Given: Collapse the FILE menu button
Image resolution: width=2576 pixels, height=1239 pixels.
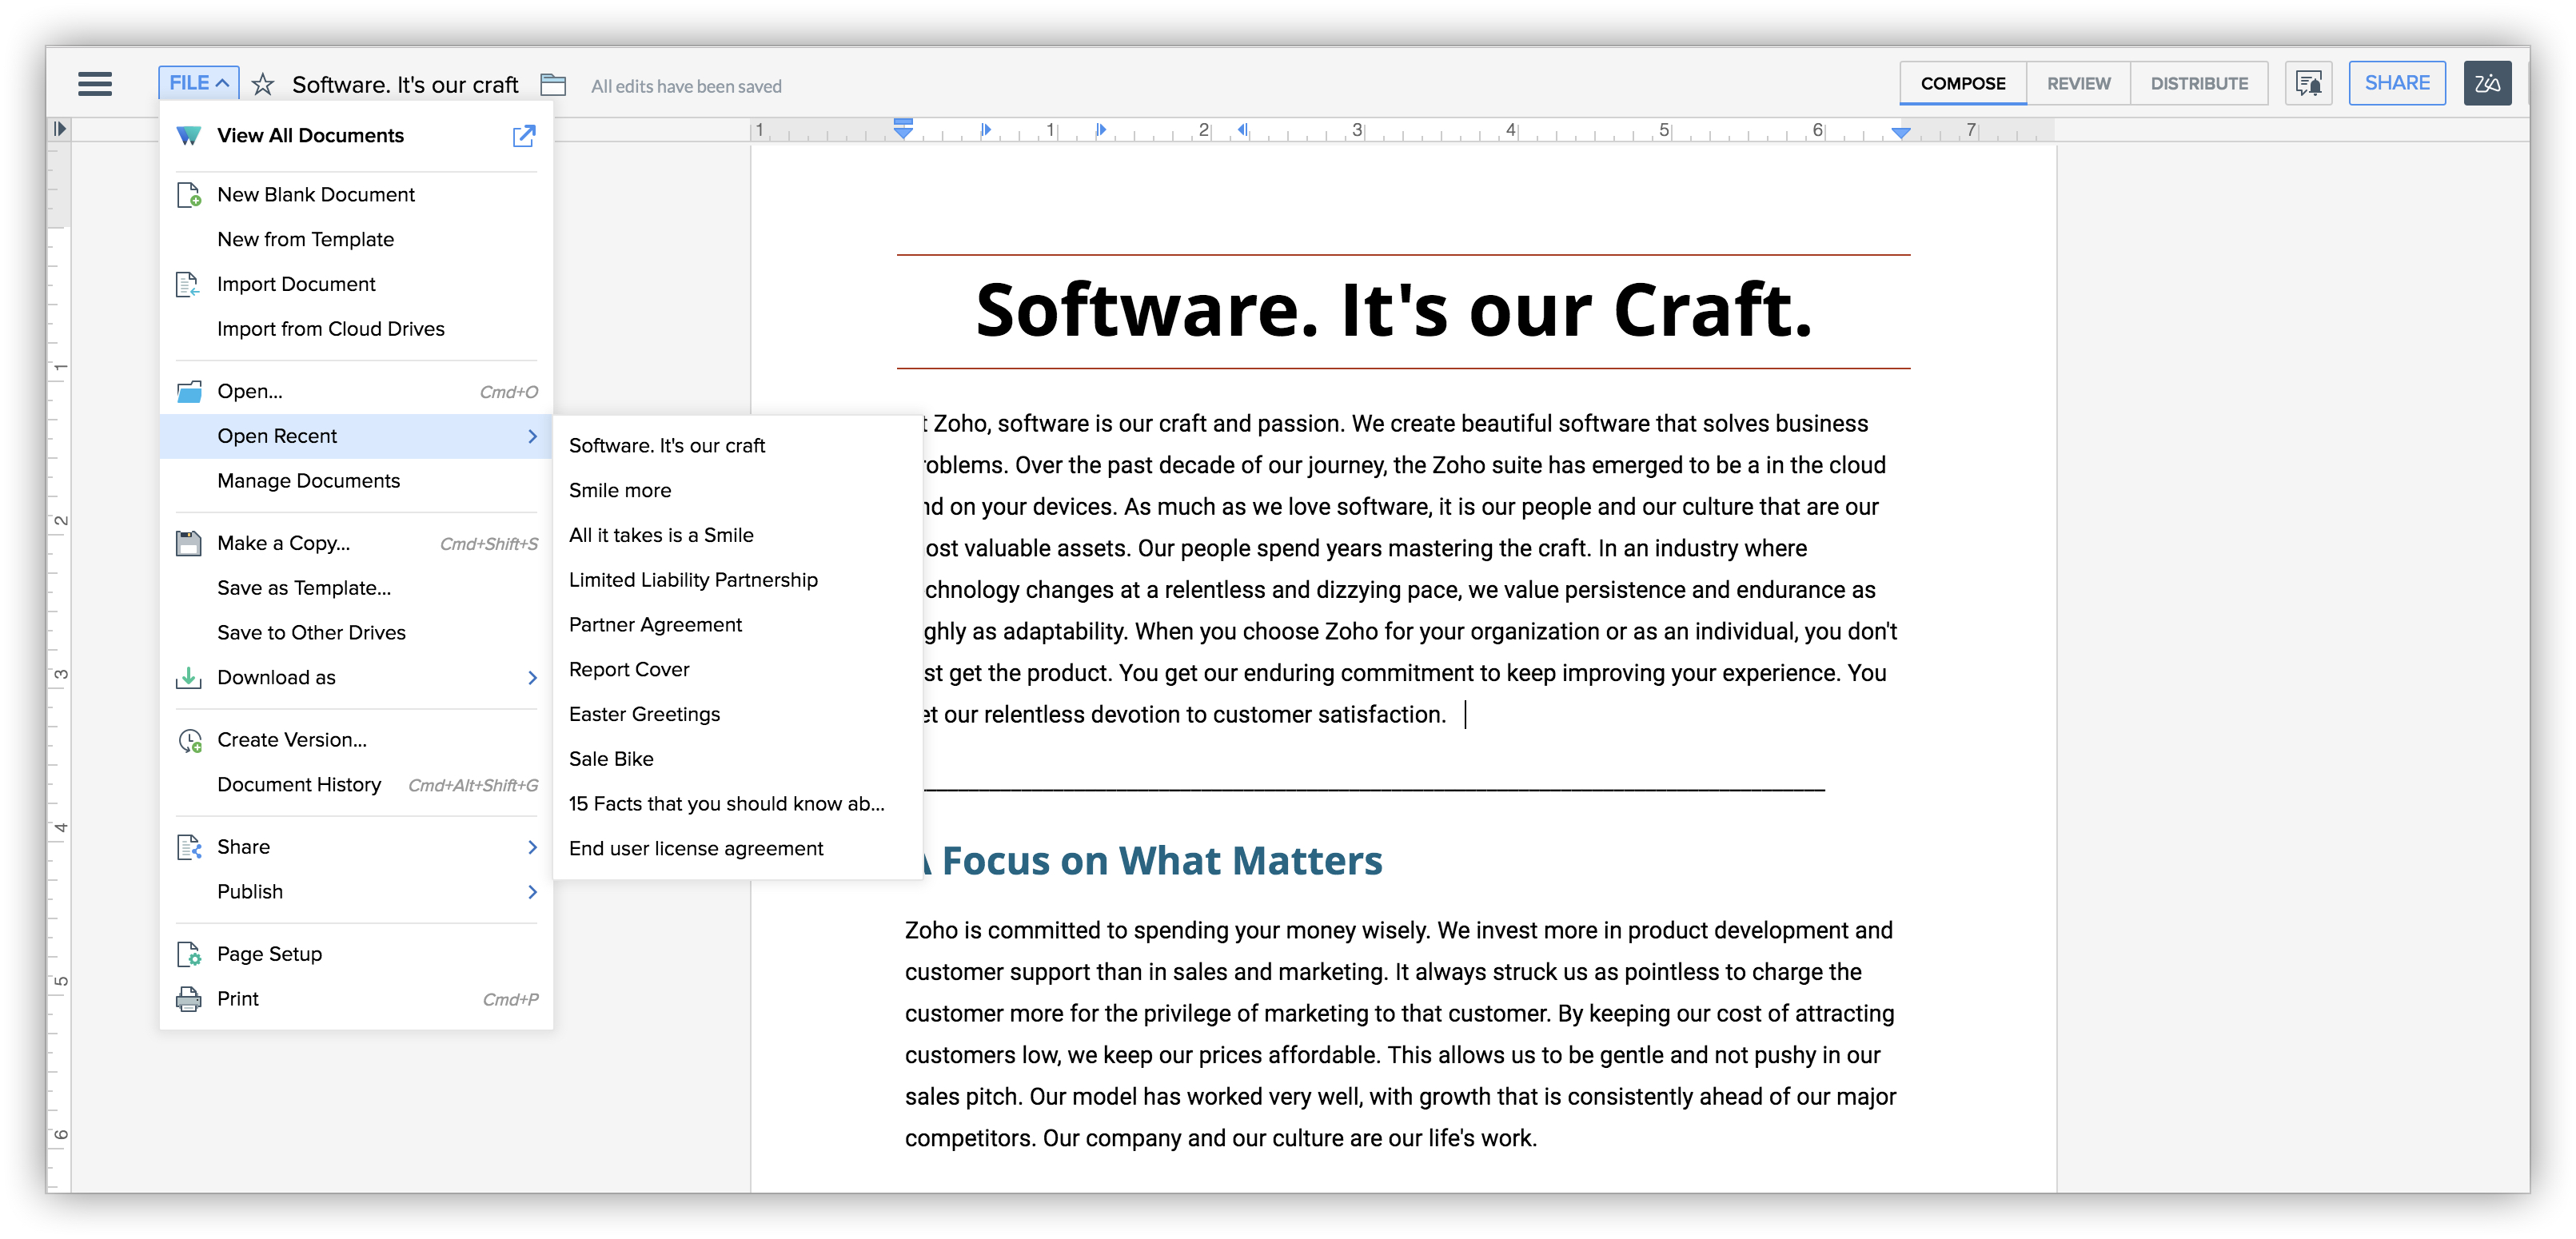Looking at the screenshot, I should [198, 83].
